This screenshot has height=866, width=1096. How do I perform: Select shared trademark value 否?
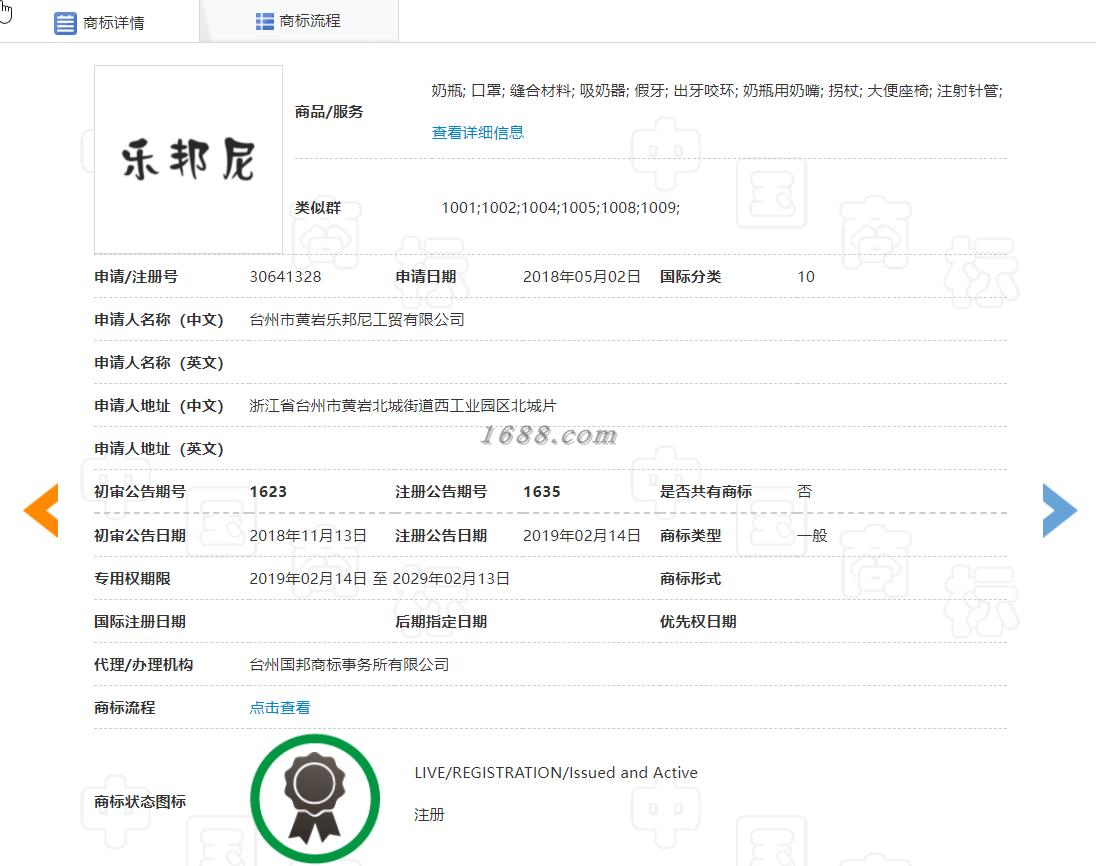805,491
